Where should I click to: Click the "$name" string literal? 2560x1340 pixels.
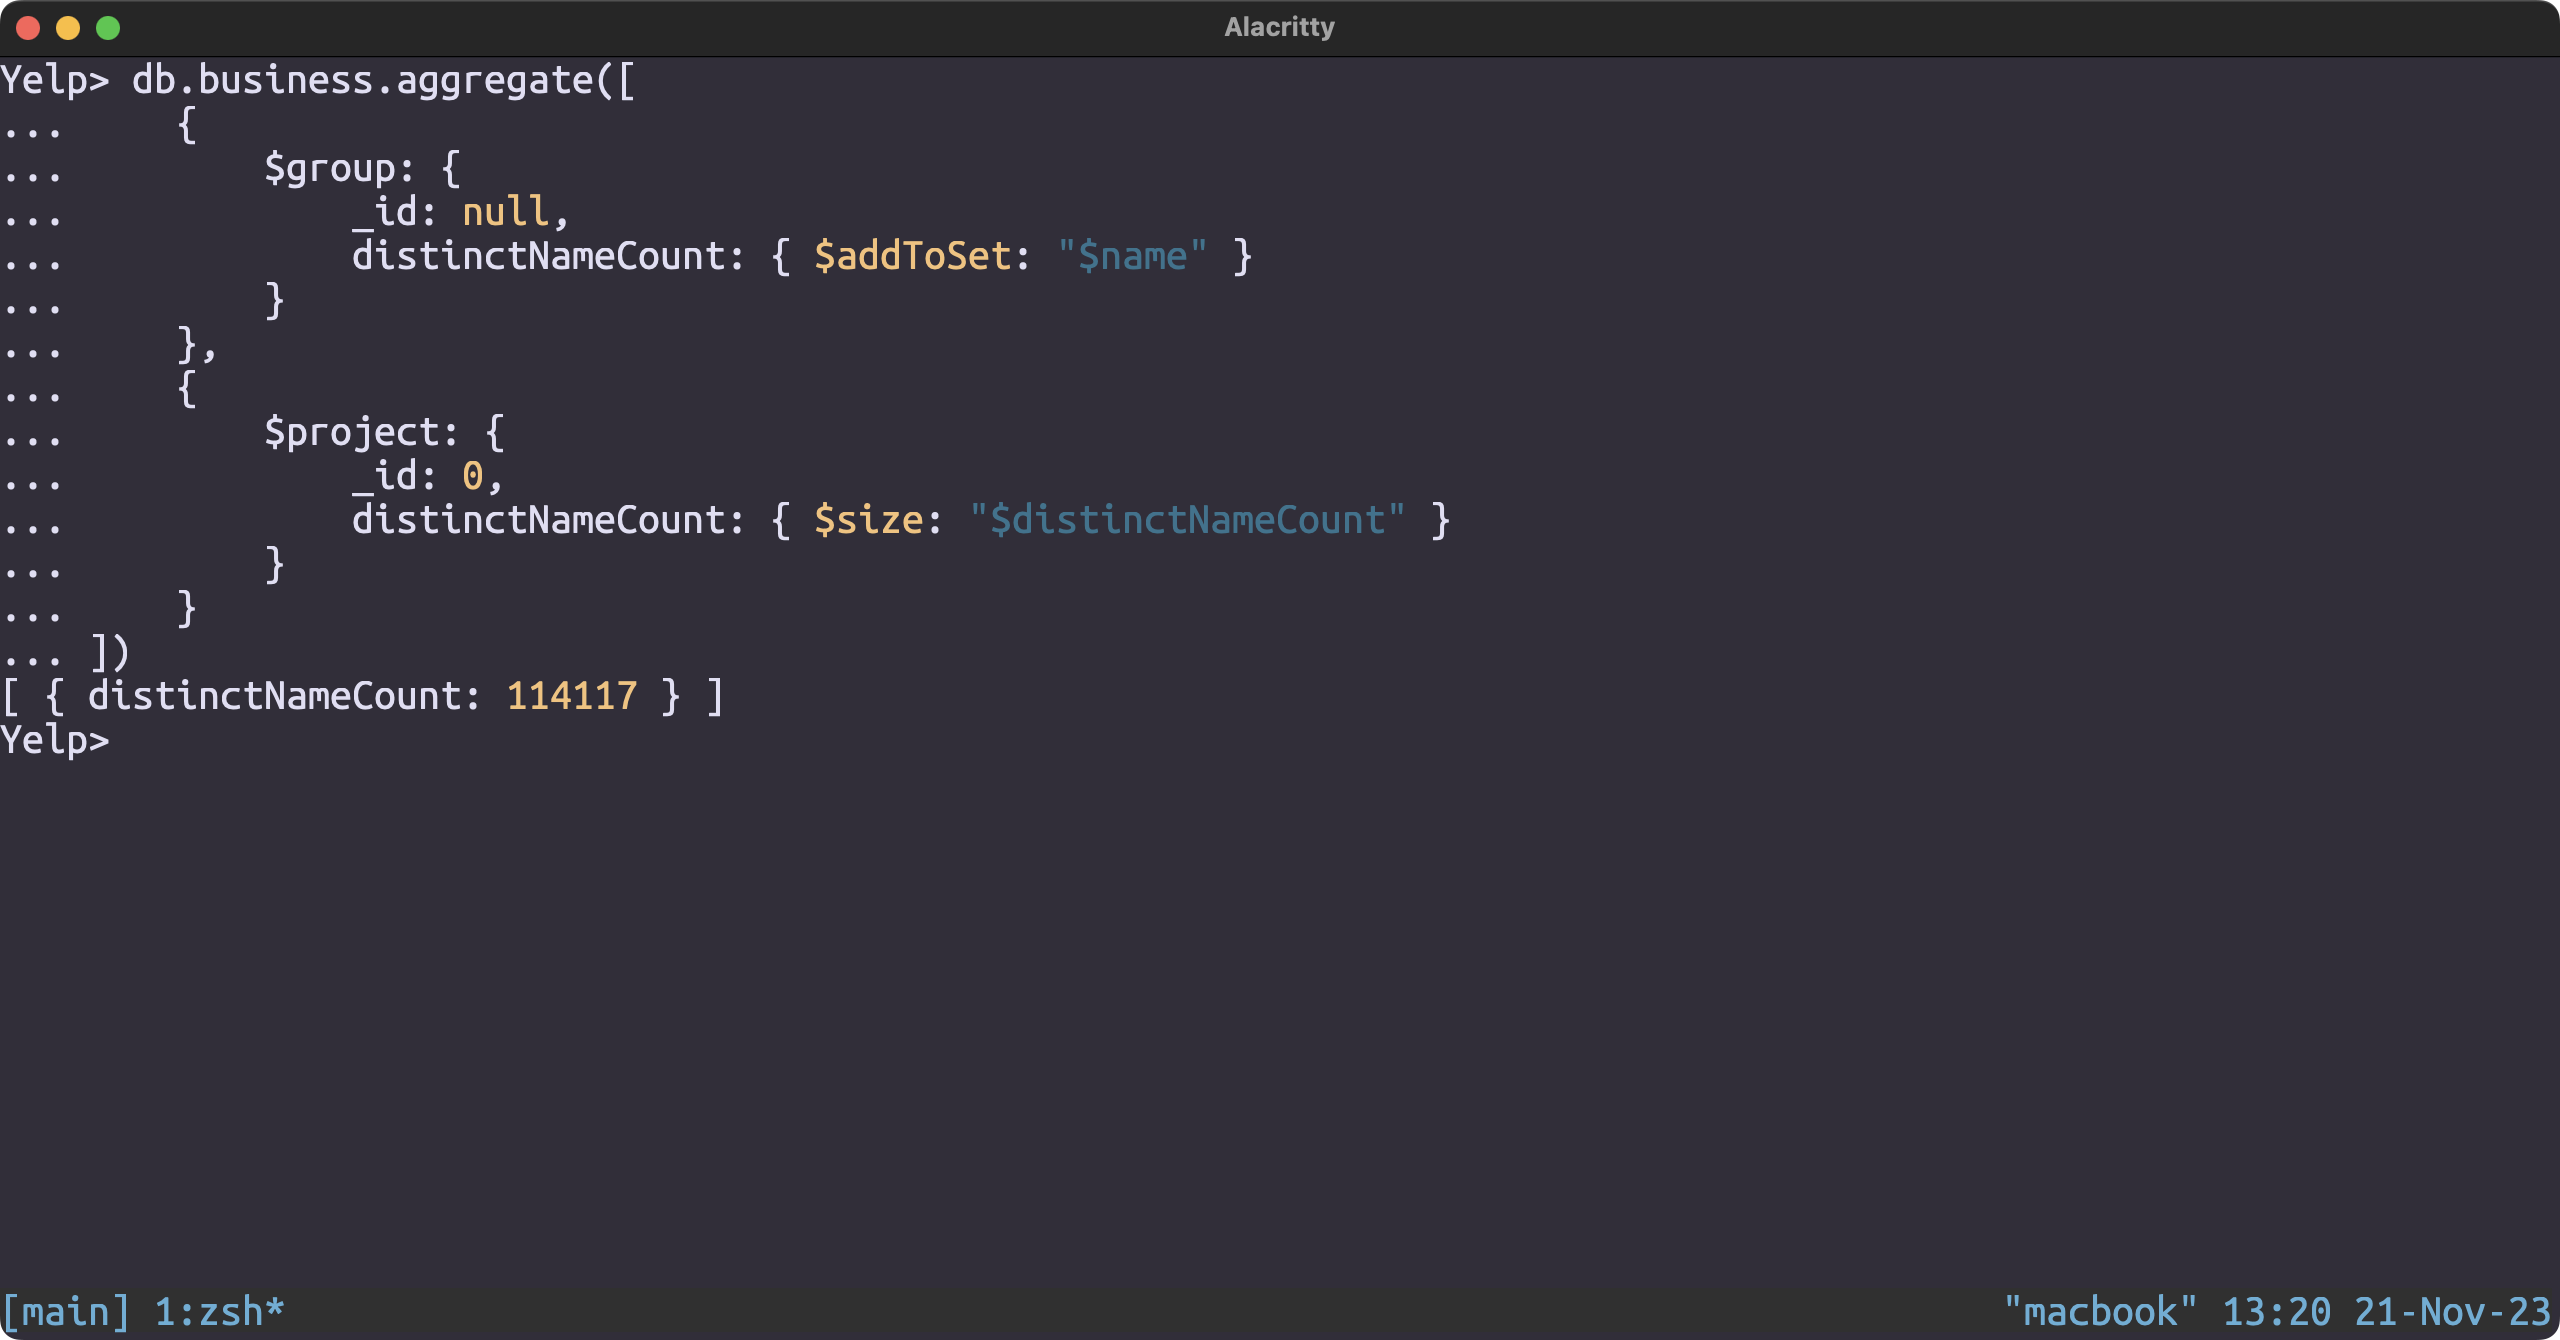pyautogui.click(x=1132, y=256)
